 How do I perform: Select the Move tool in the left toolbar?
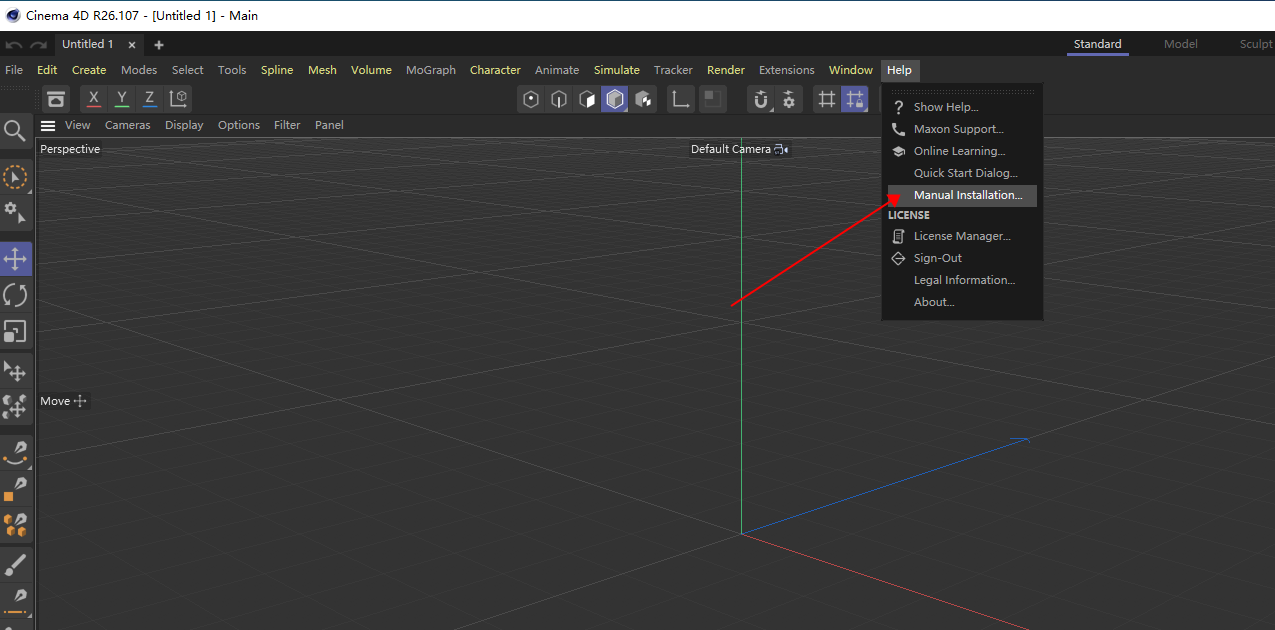15,258
